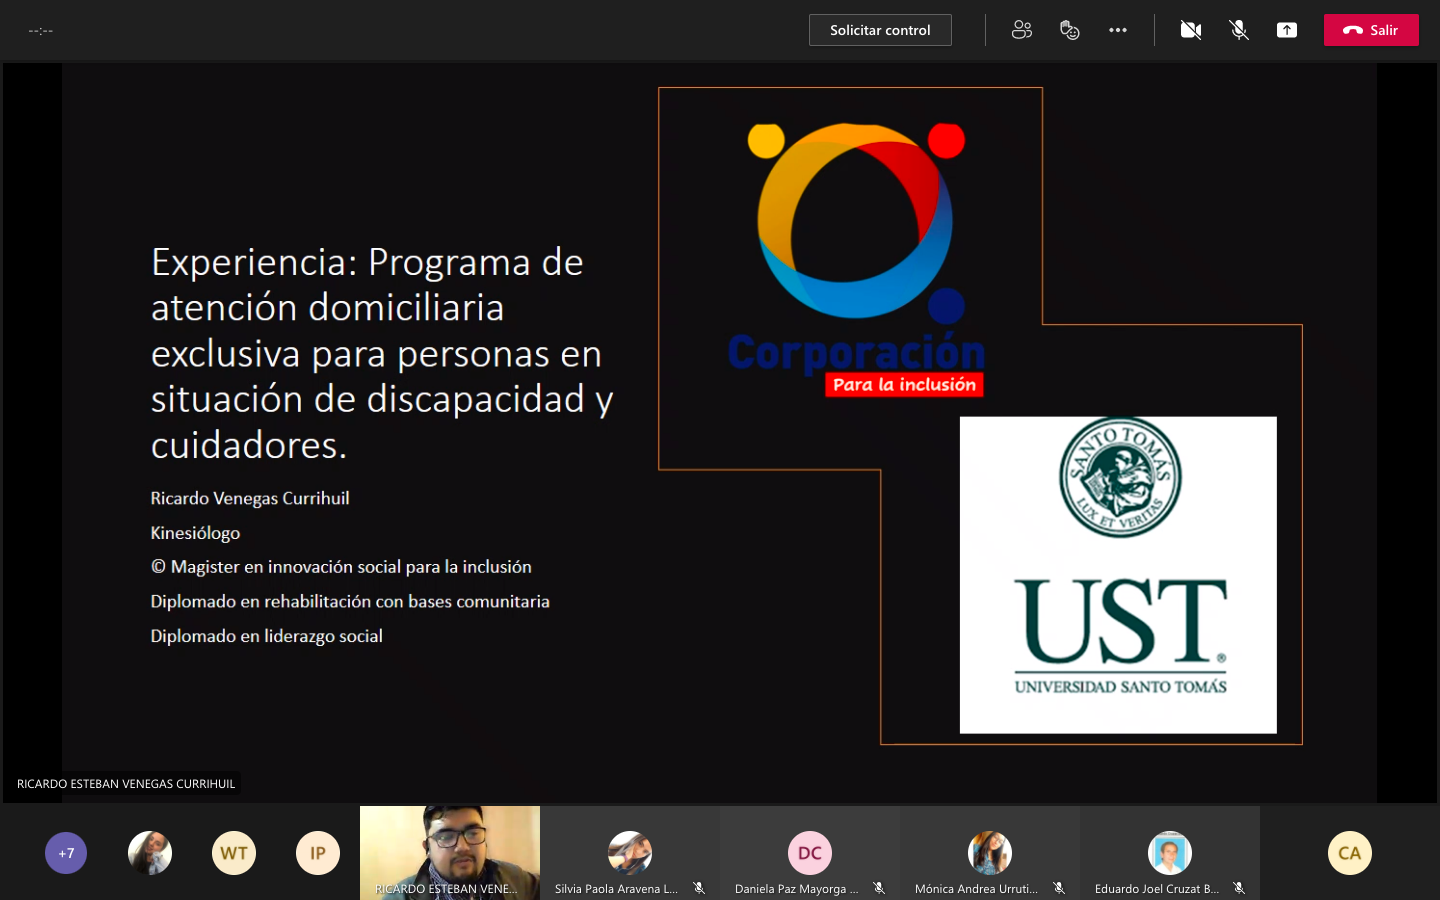Click the share content icon
The height and width of the screenshot is (900, 1440).
1286,30
